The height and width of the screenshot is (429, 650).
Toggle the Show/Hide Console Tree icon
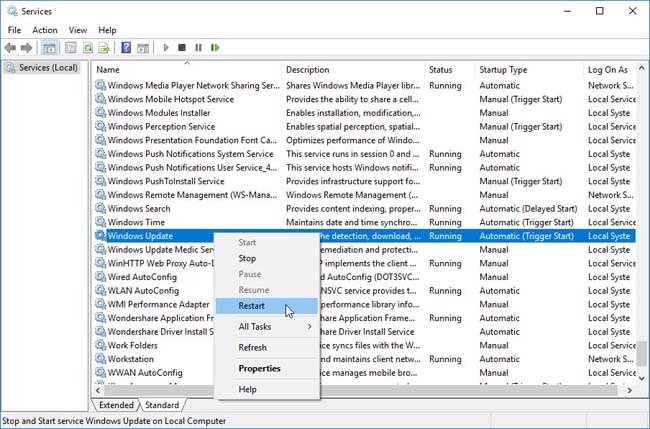coord(49,48)
